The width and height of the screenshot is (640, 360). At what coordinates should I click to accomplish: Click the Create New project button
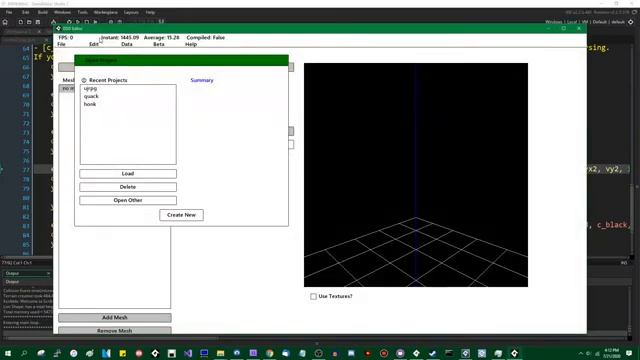pyautogui.click(x=181, y=215)
